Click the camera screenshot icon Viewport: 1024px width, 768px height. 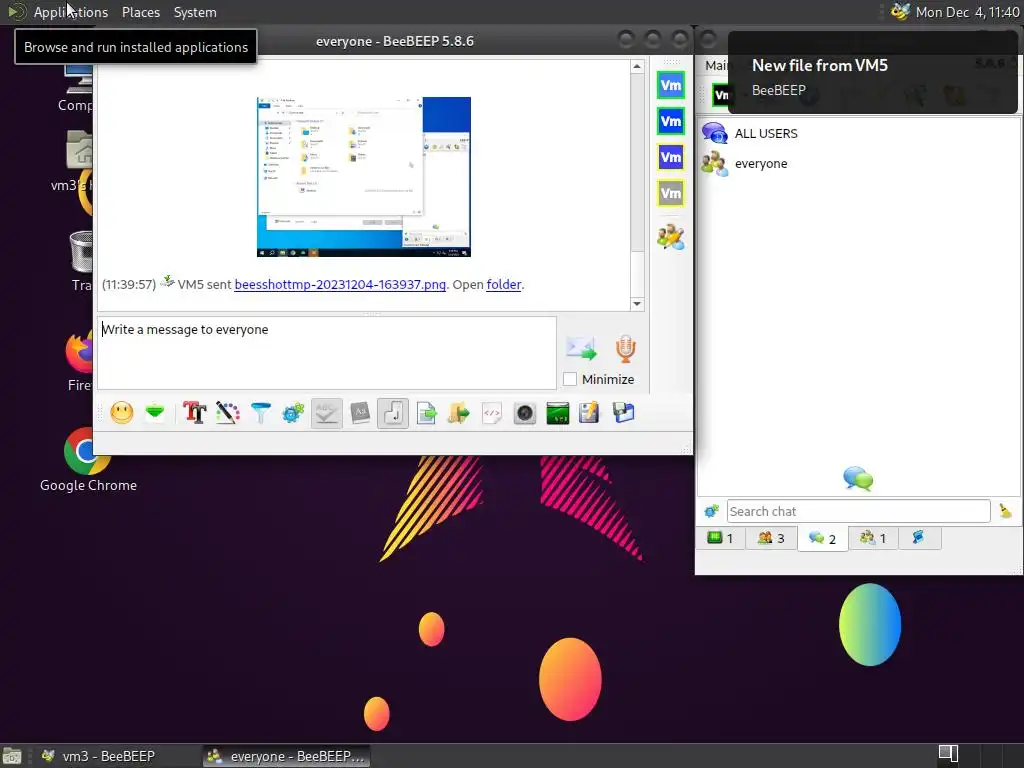coord(524,413)
